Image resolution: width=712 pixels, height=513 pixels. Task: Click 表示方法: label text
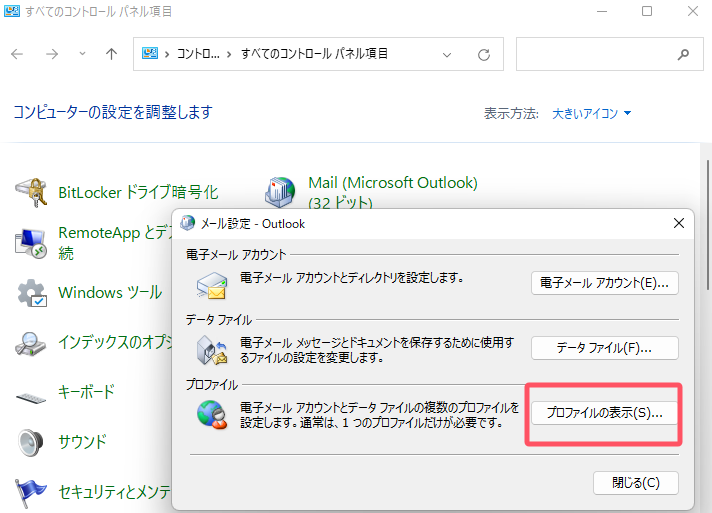pyautogui.click(x=511, y=113)
